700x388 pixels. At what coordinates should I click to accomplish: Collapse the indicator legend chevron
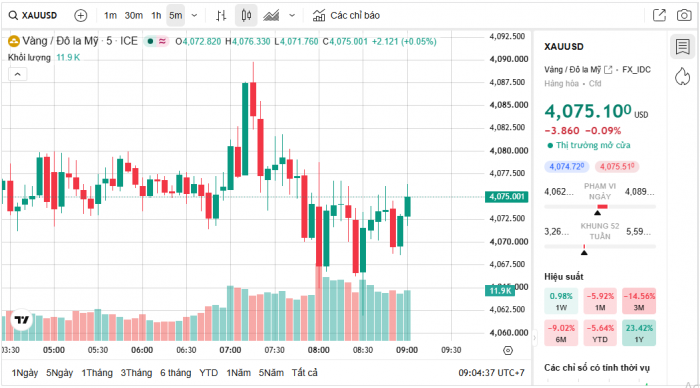click(17, 74)
